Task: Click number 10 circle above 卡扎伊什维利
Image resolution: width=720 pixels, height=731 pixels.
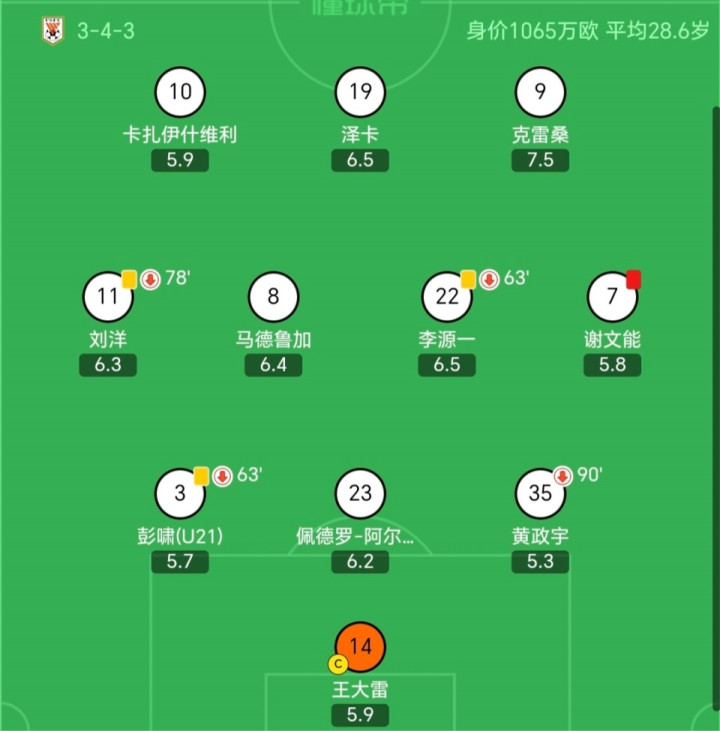Action: pyautogui.click(x=180, y=93)
